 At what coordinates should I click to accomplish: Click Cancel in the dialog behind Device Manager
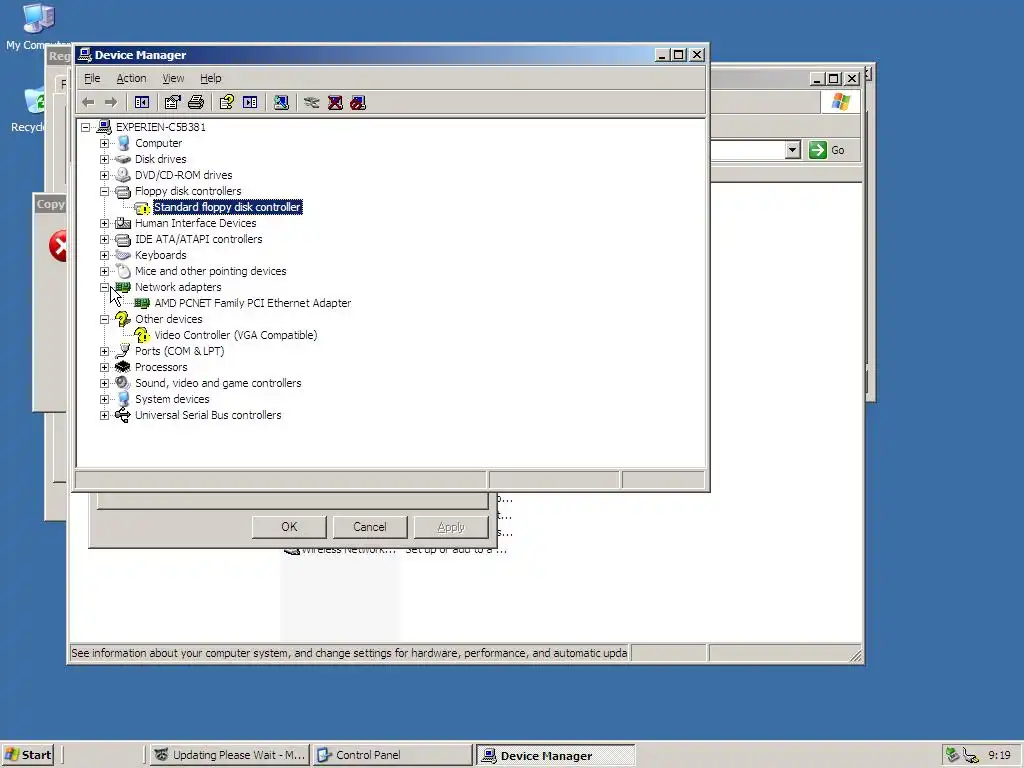370,527
